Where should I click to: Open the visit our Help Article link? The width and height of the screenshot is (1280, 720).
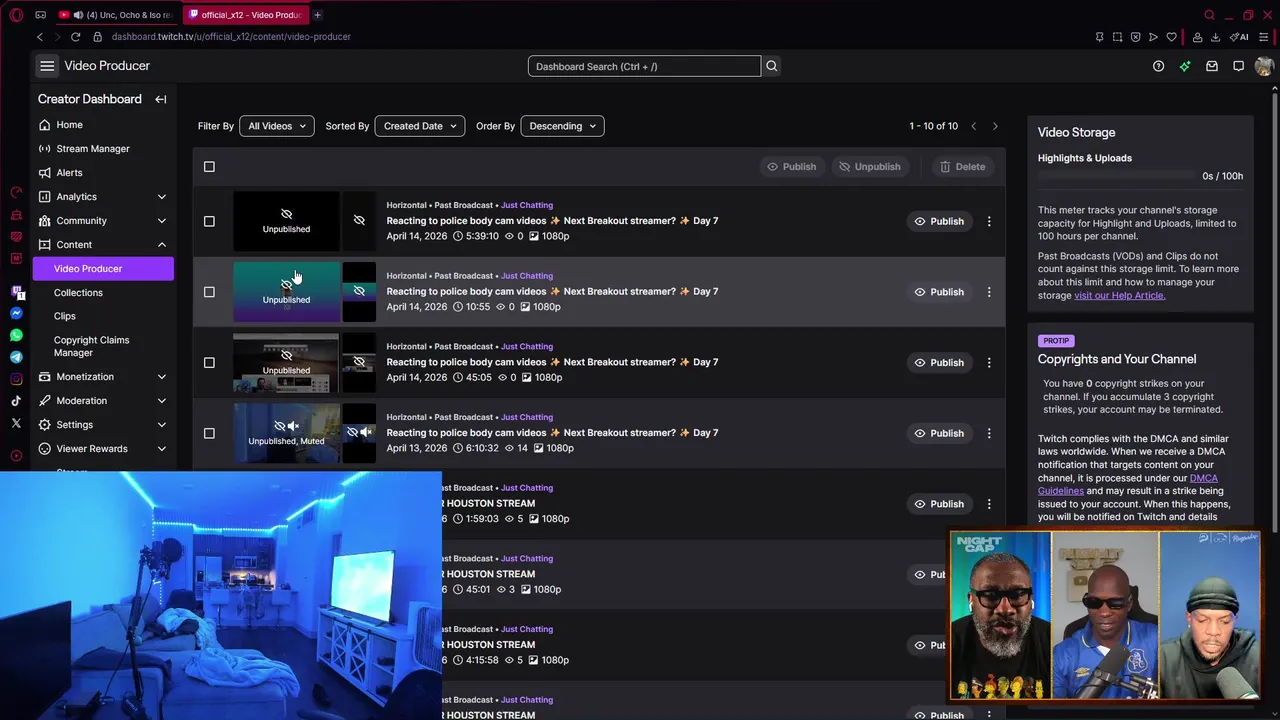tap(1119, 295)
